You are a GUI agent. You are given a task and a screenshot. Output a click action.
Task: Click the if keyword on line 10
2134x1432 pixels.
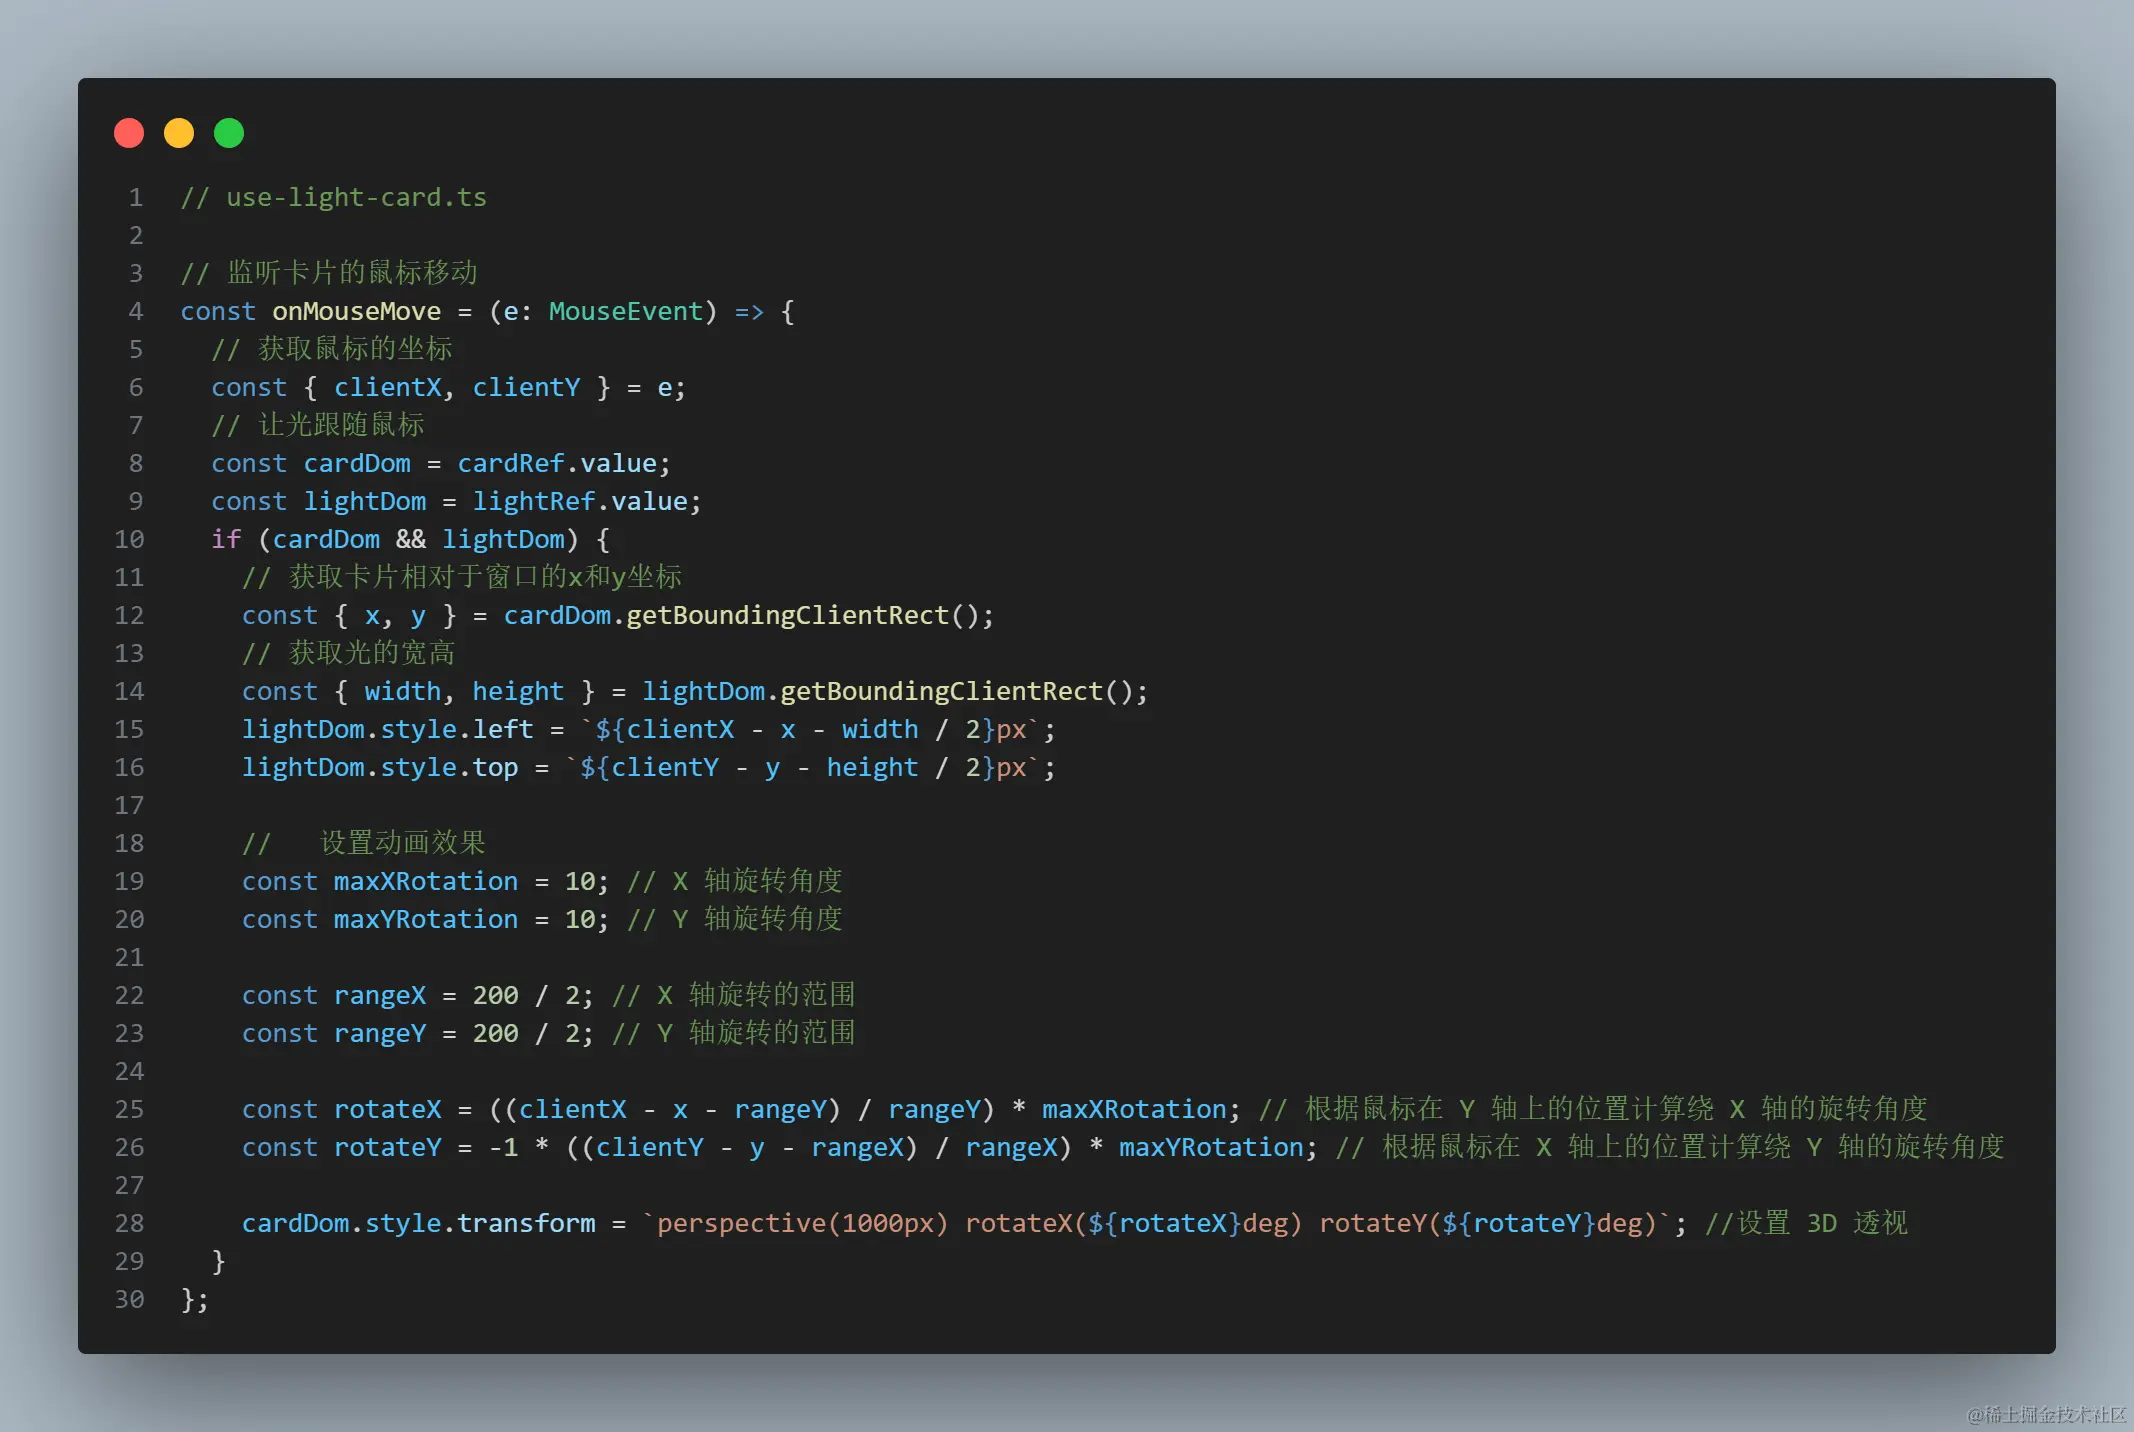[226, 540]
